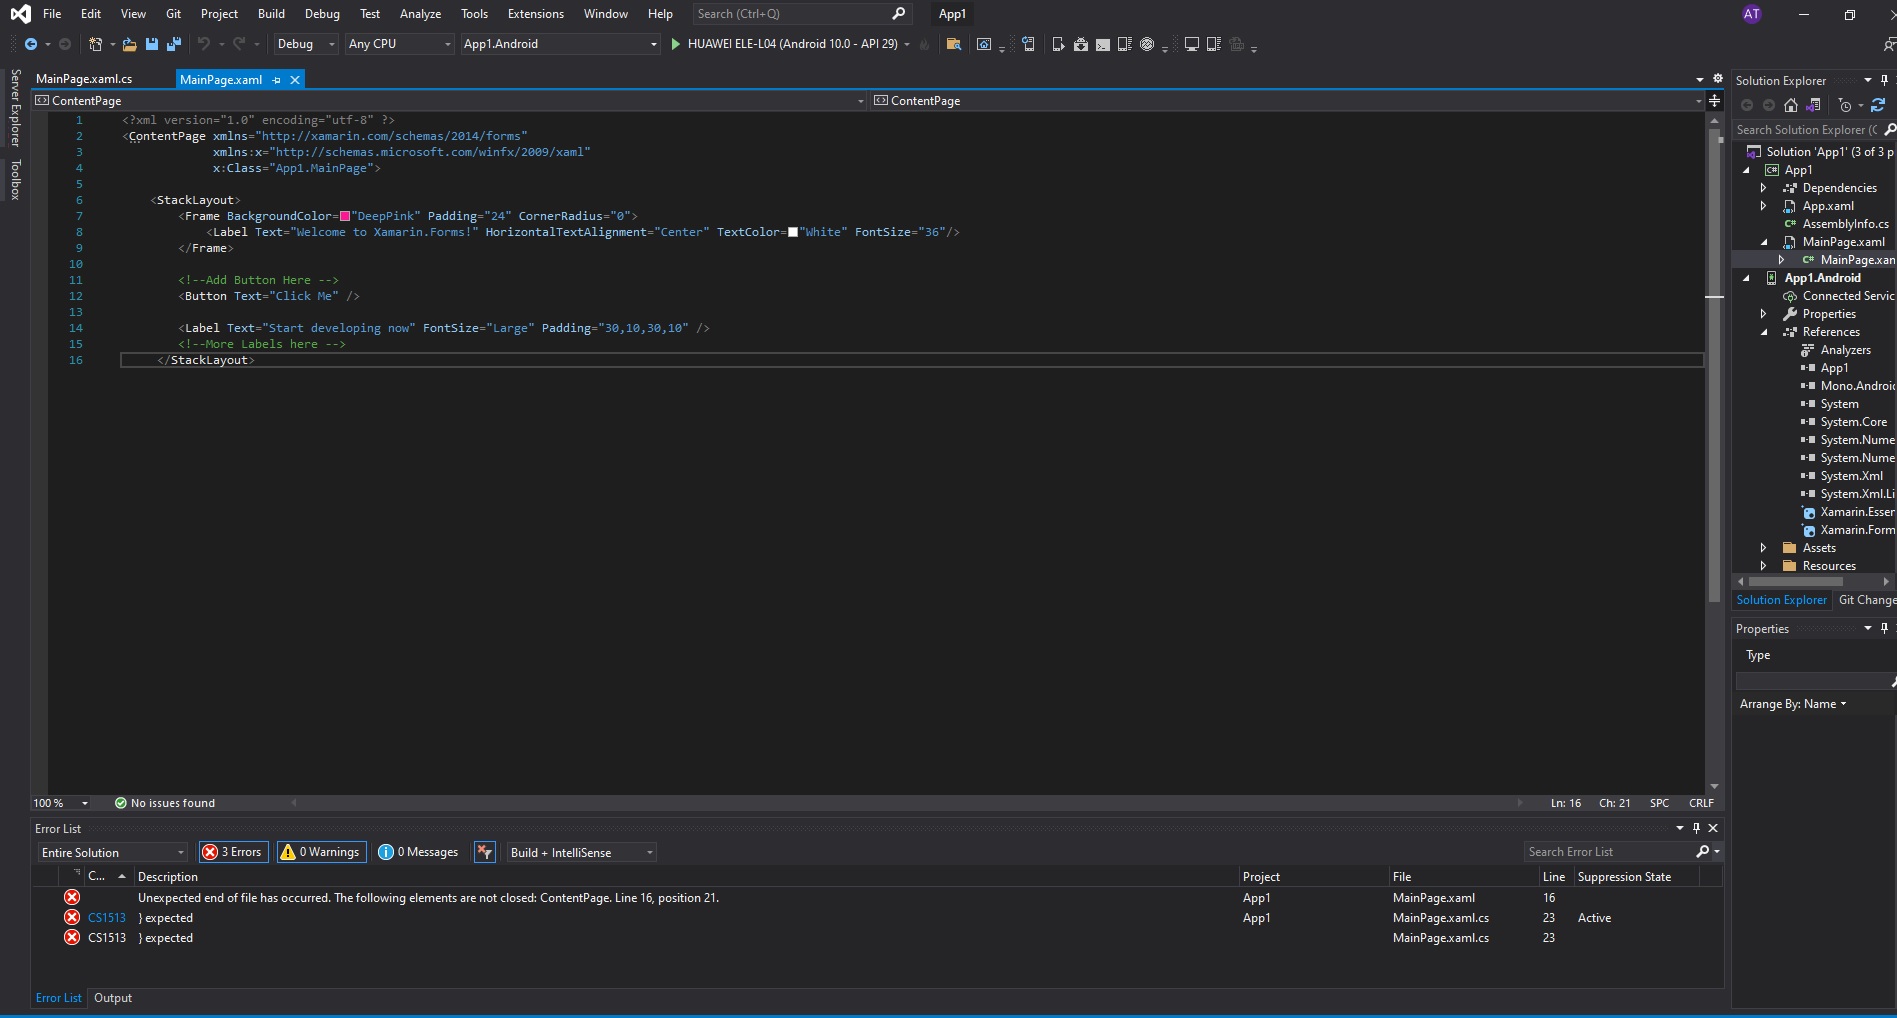Screen dimensions: 1897x1018
Task: Open Android Device Manager from toolbar
Action: click(x=1058, y=44)
